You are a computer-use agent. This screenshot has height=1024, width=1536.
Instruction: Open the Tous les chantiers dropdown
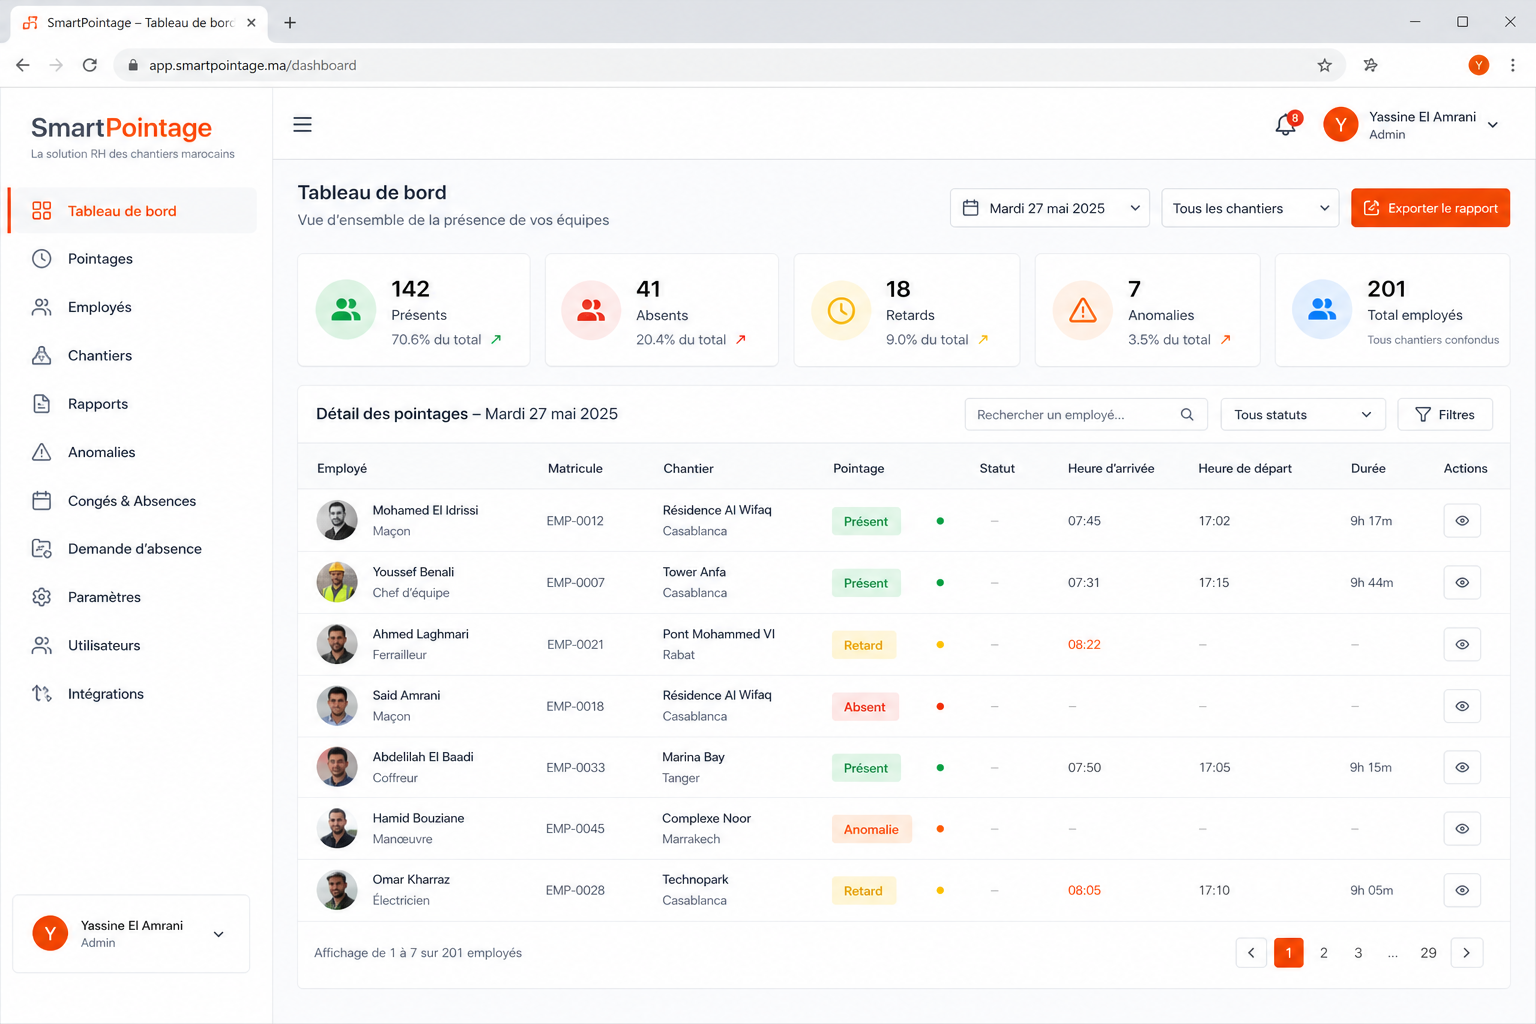(1250, 208)
